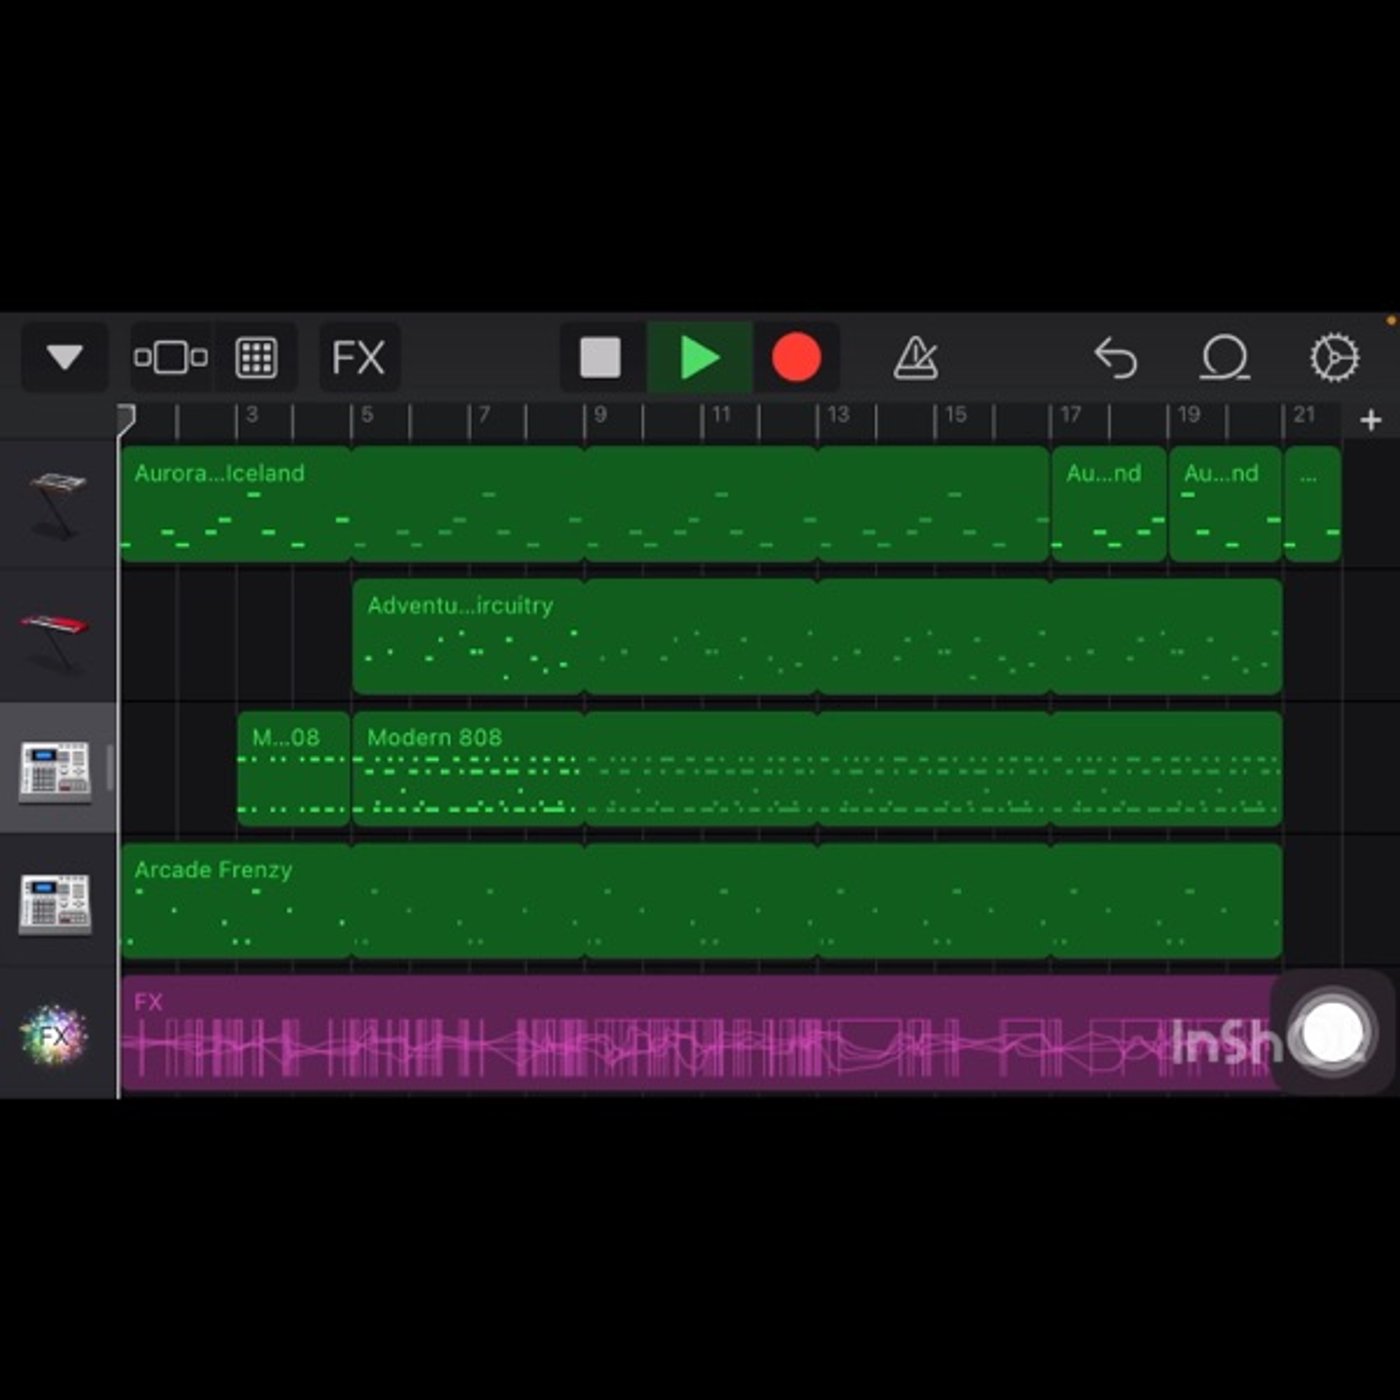Image resolution: width=1400 pixels, height=1400 pixels.
Task: Start playback with the green play button
Action: (x=699, y=357)
